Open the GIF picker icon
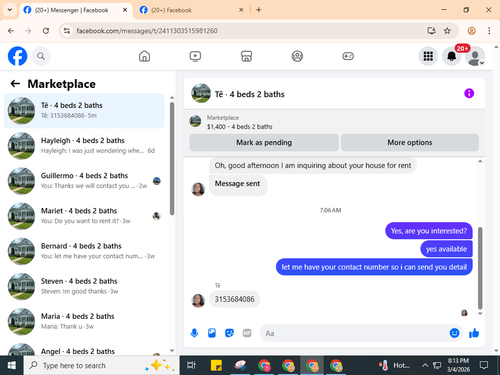Screen dimensions: 500x375 click(247, 333)
